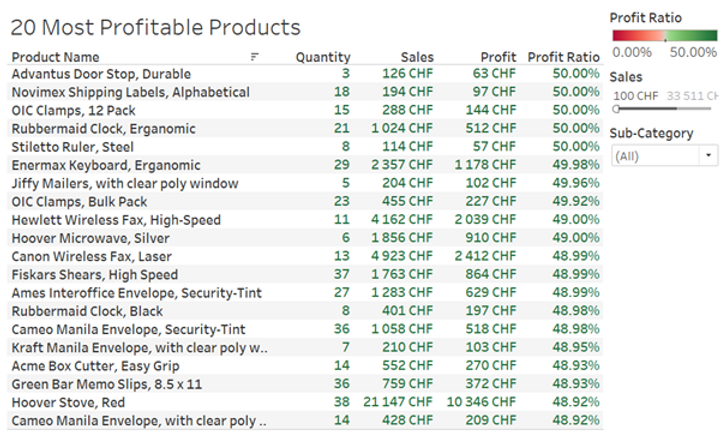Select Rubbermaid Clock, Erganomic
Image resolution: width=726 pixels, height=438 pixels.
coord(103,128)
